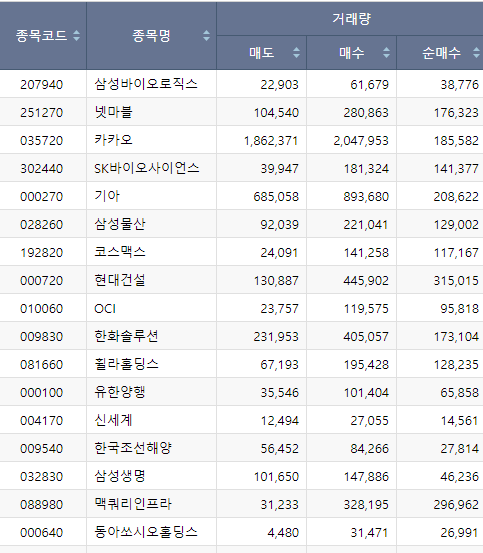The image size is (483, 553).
Task: Click stock code 302440
Action: [42, 169]
